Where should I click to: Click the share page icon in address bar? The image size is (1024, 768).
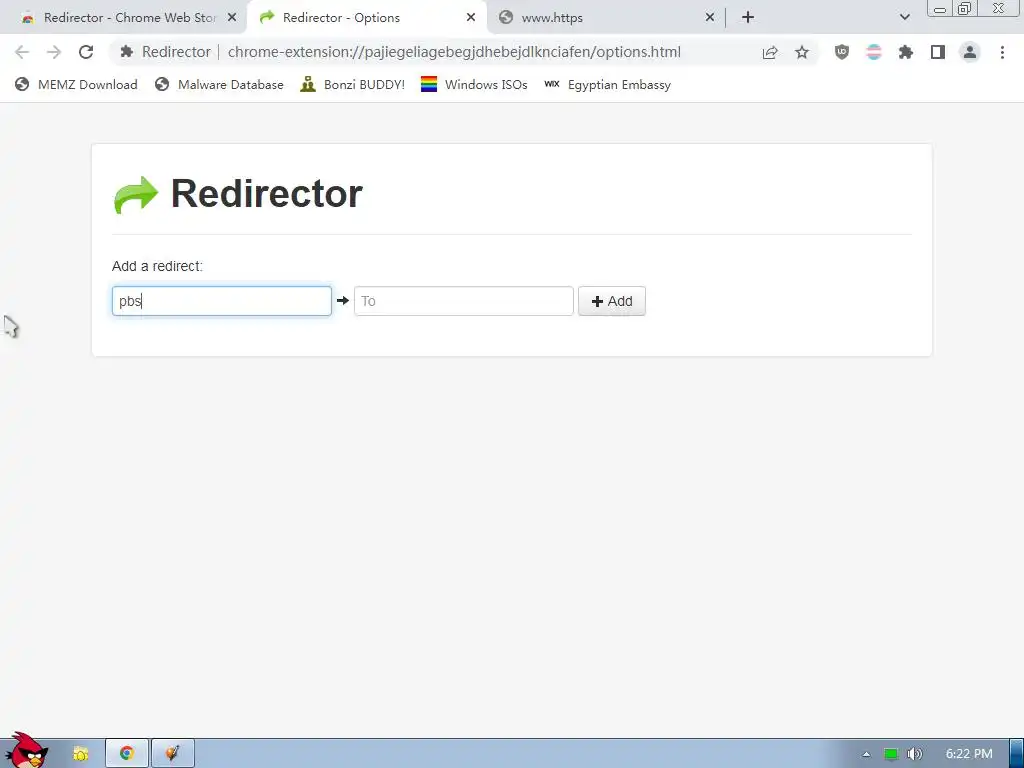click(770, 52)
